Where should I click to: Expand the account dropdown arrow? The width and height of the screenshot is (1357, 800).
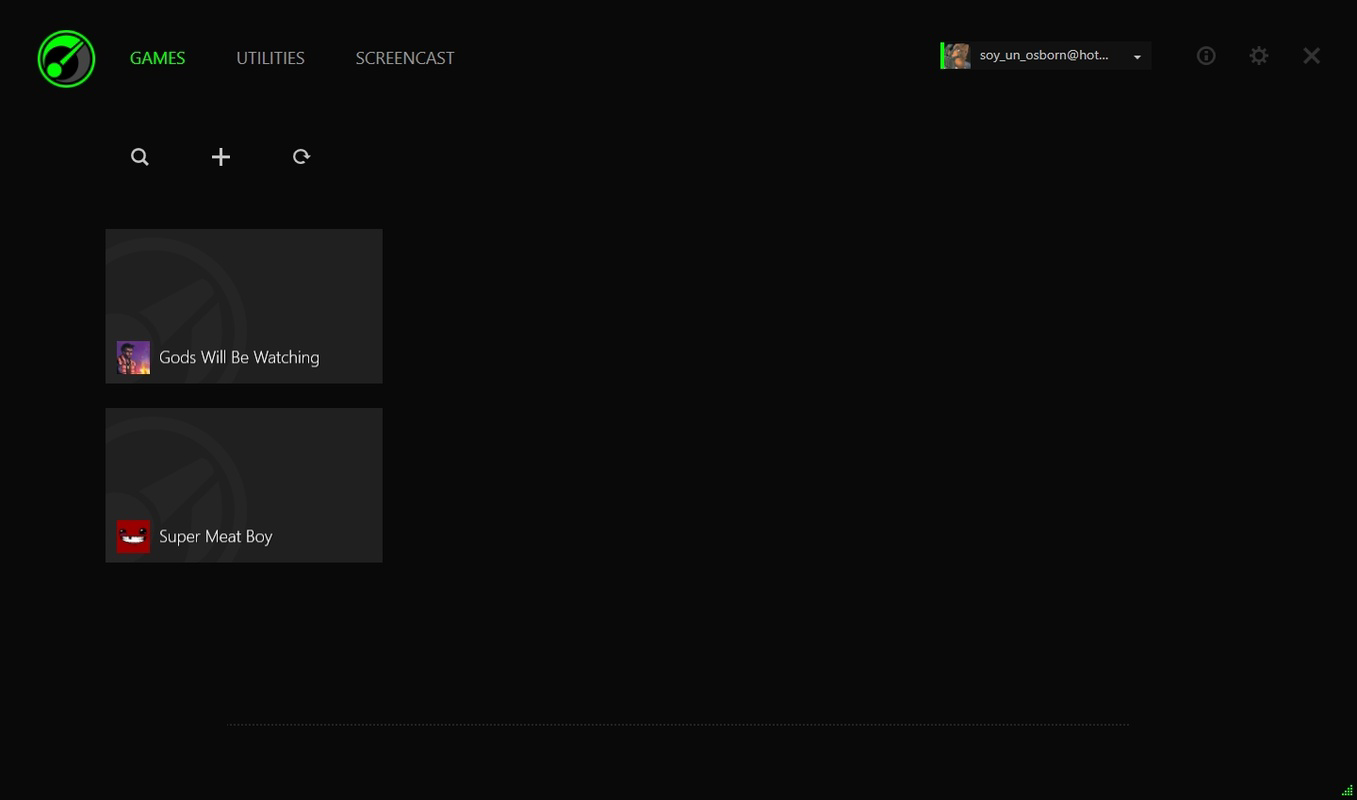[1137, 57]
